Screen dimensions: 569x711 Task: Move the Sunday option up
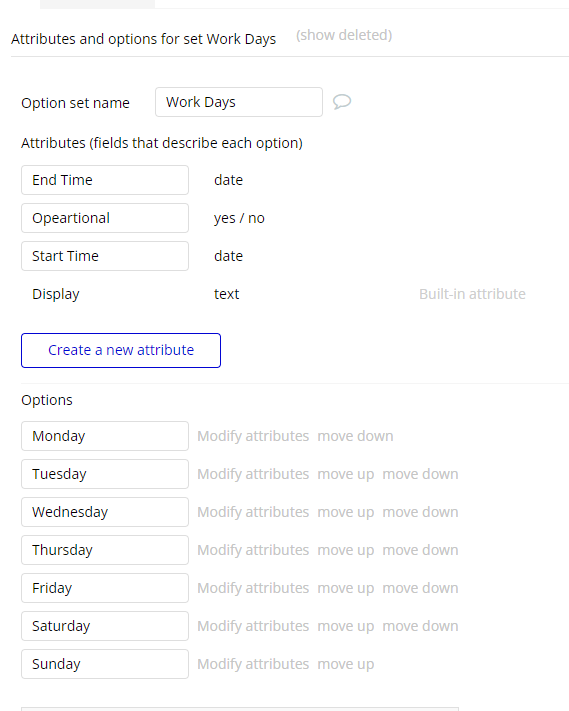click(x=346, y=664)
